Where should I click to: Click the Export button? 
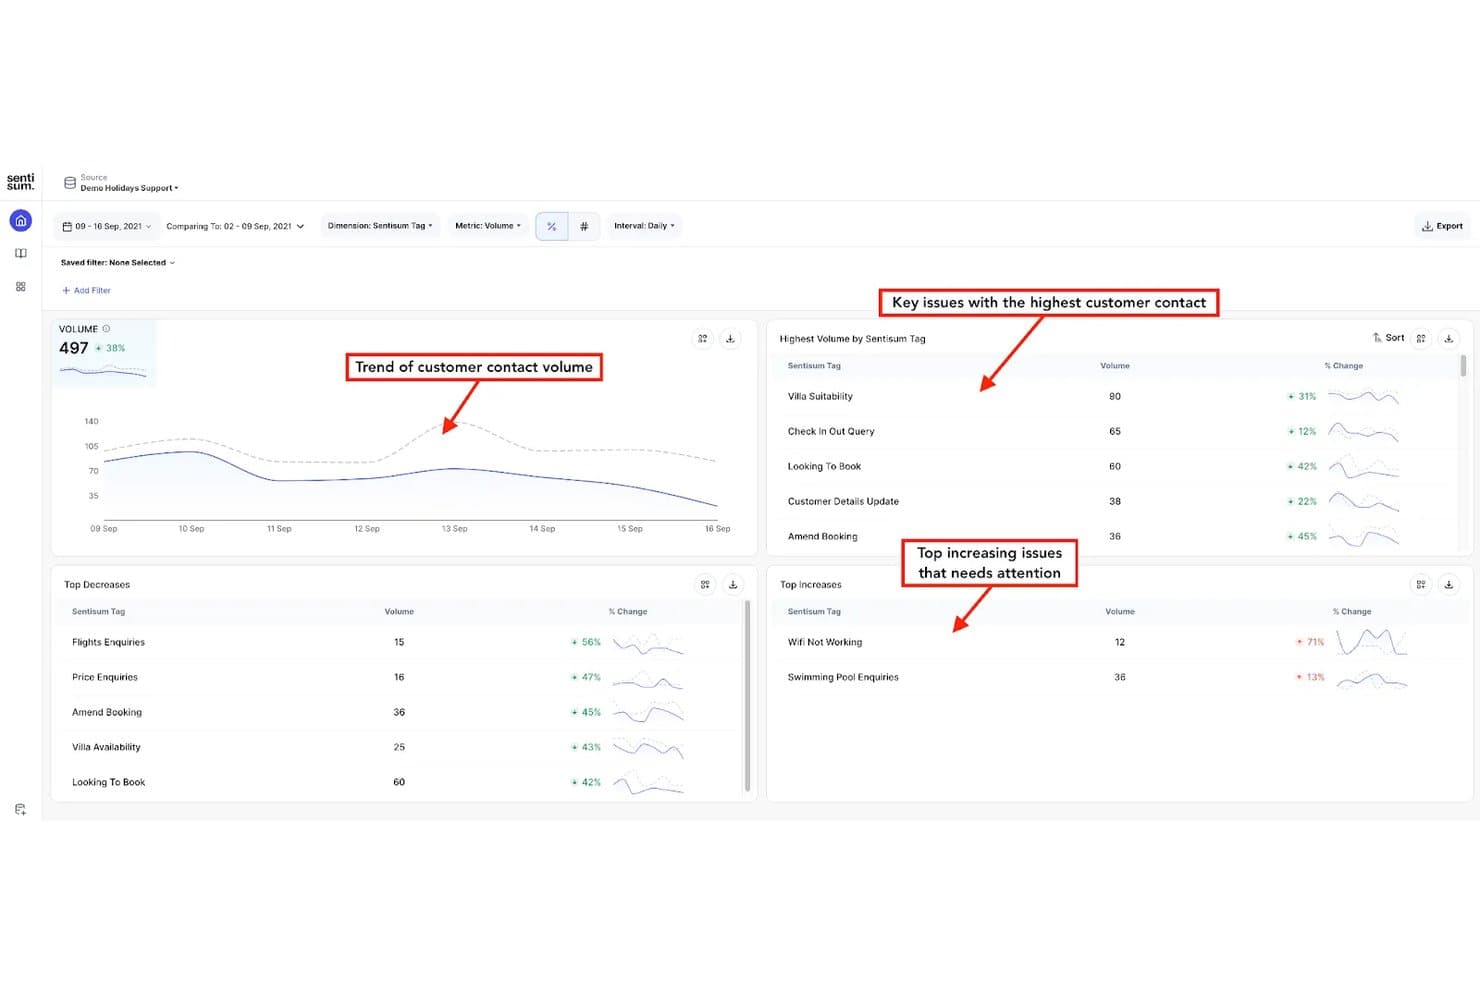(1442, 226)
